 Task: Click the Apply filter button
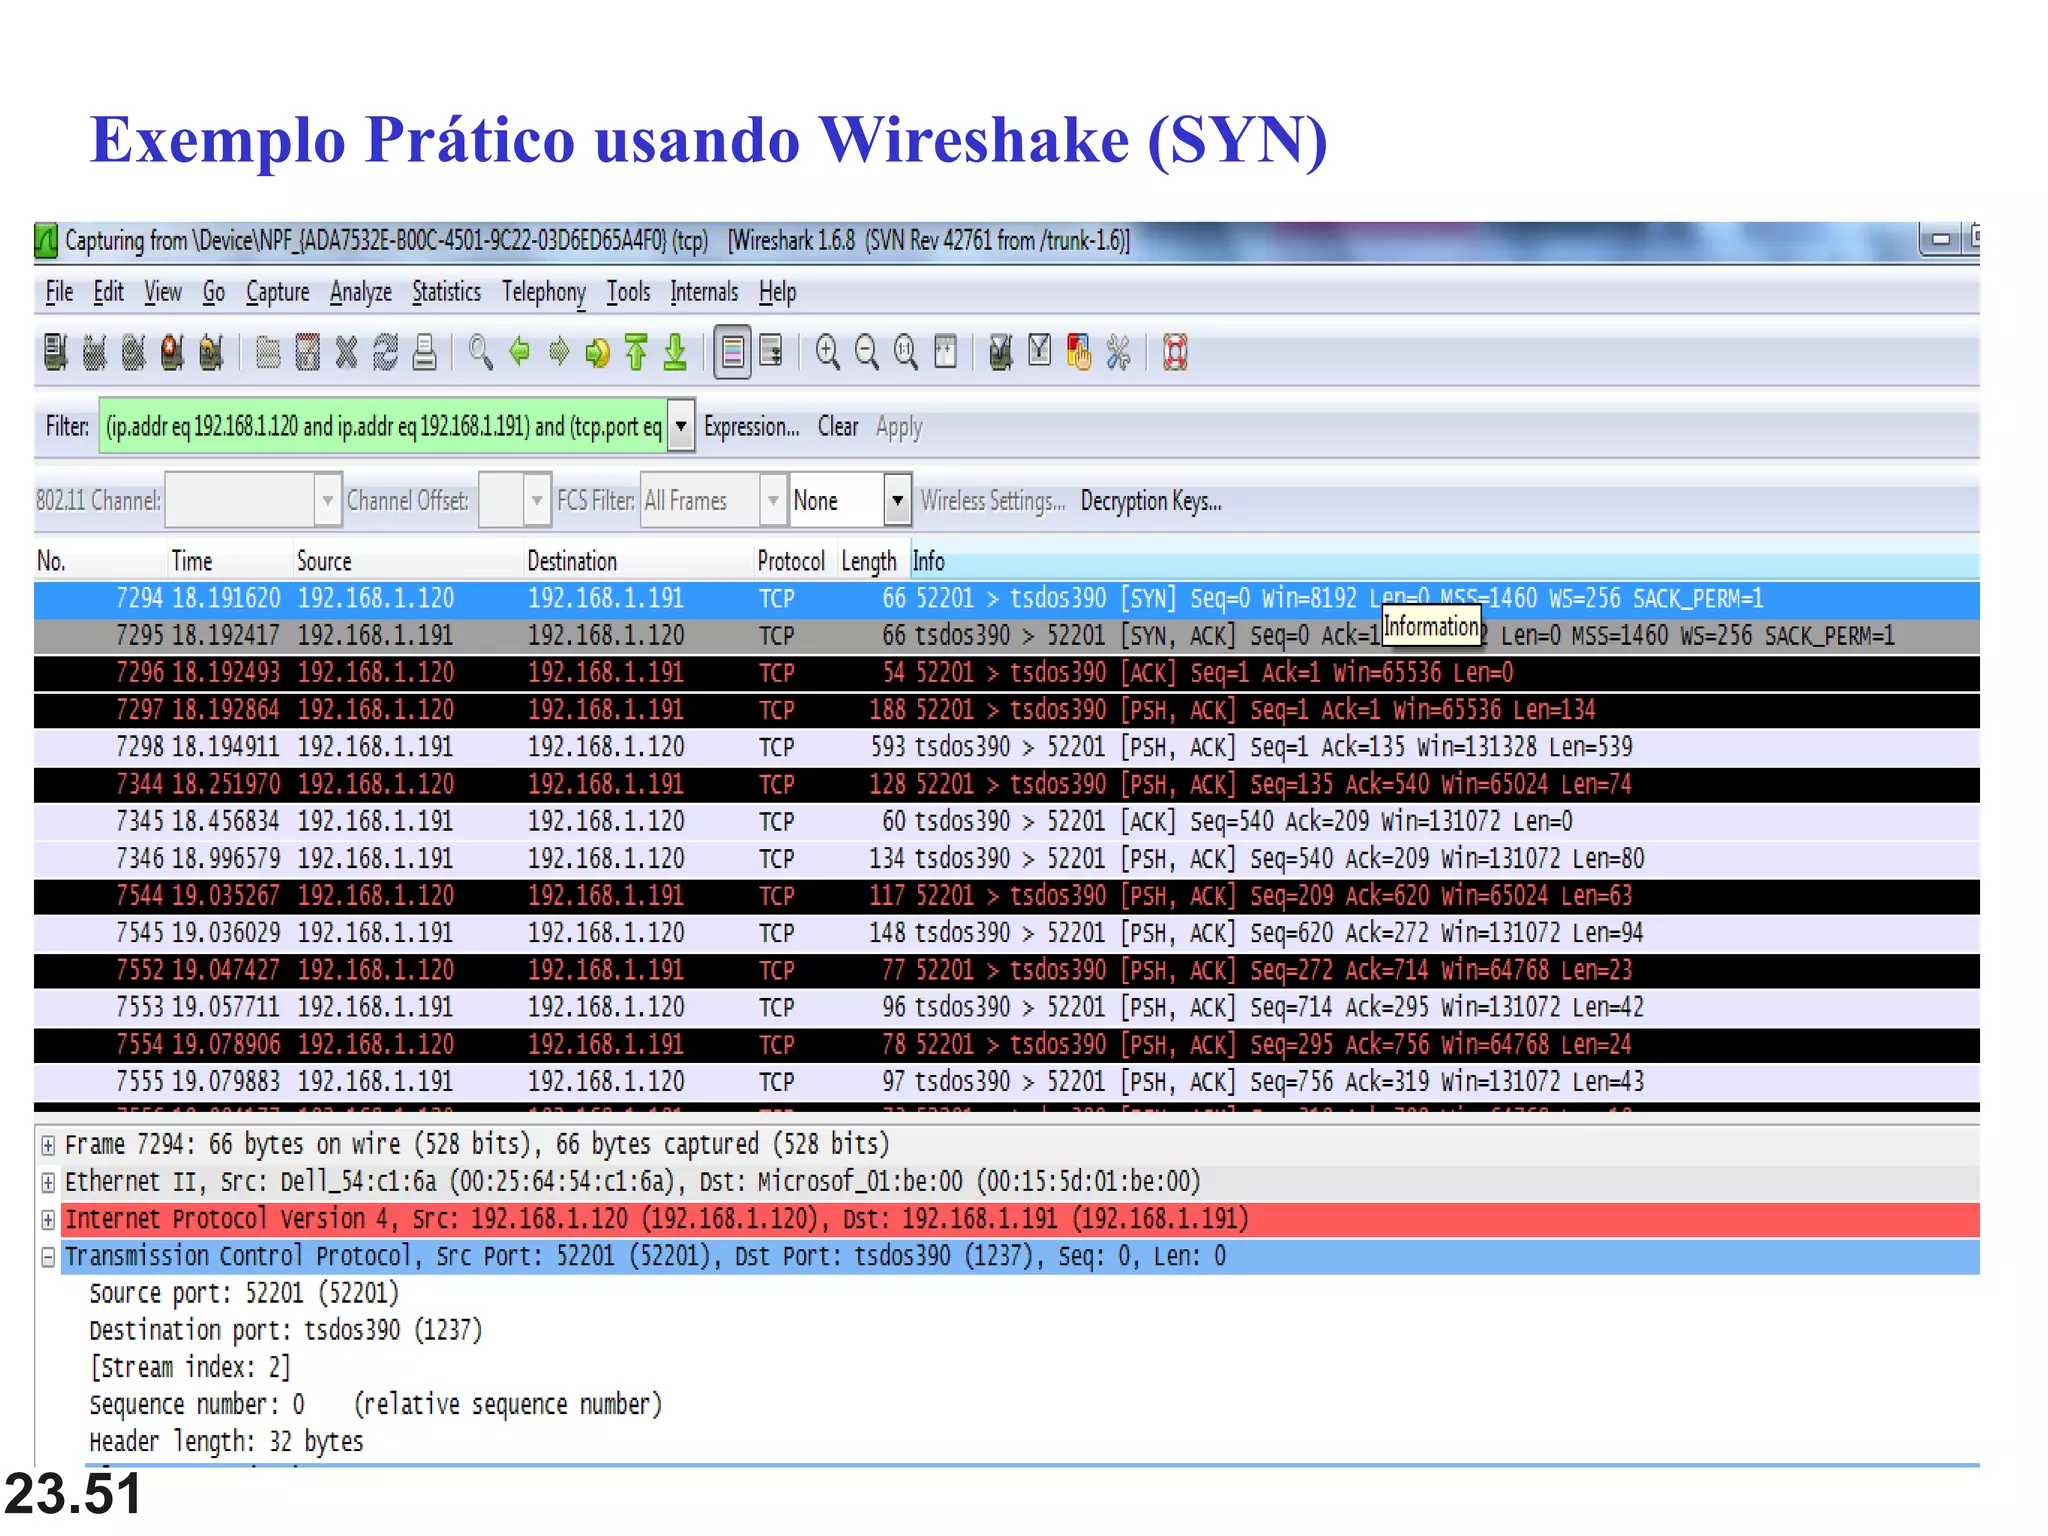click(899, 428)
